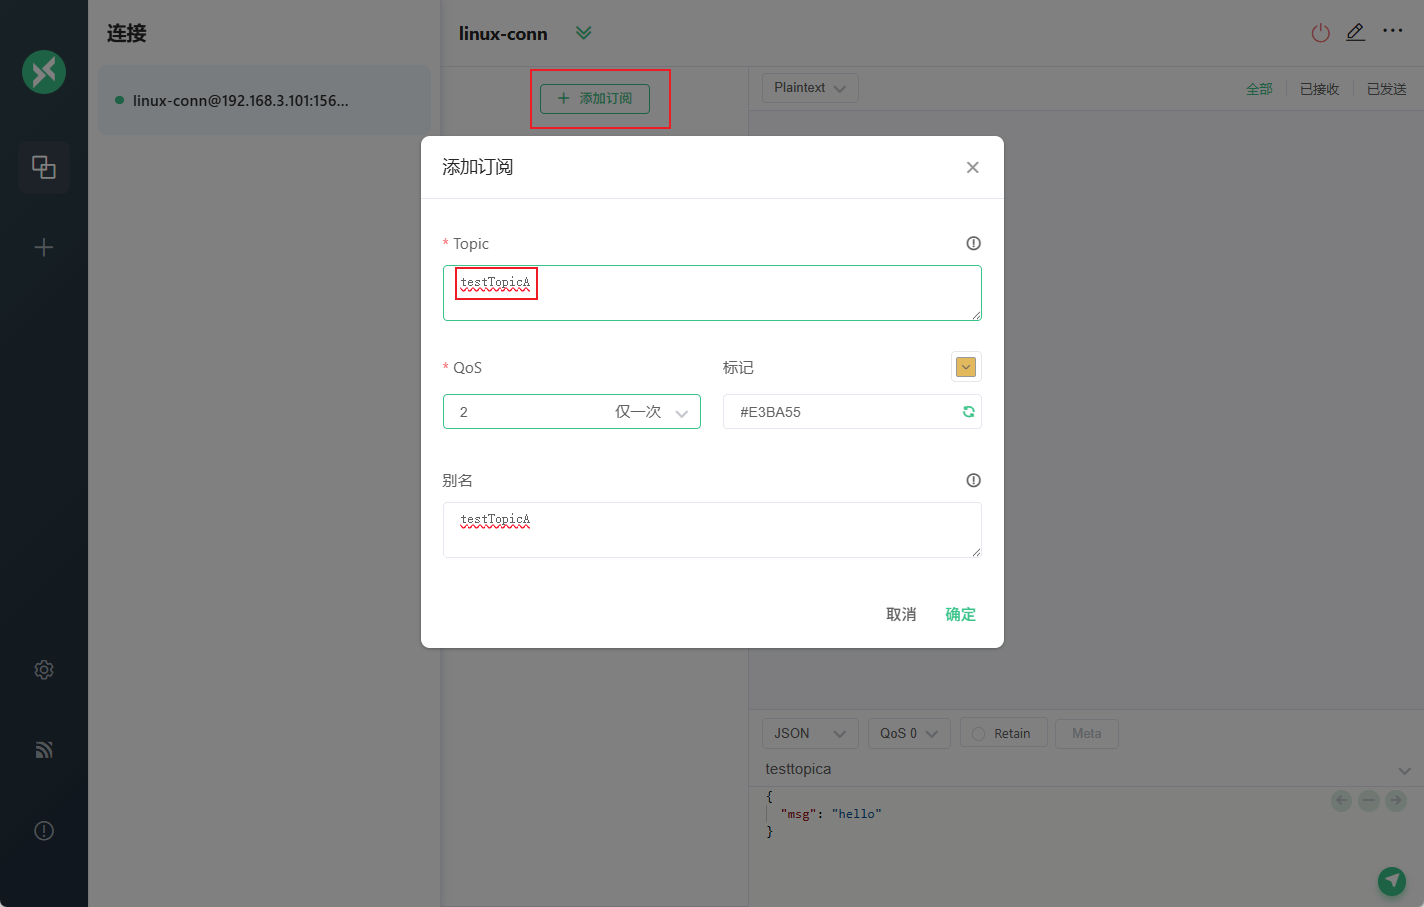The height and width of the screenshot is (907, 1424).
Task: Open the log feed icon in sidebar
Action: 44,750
